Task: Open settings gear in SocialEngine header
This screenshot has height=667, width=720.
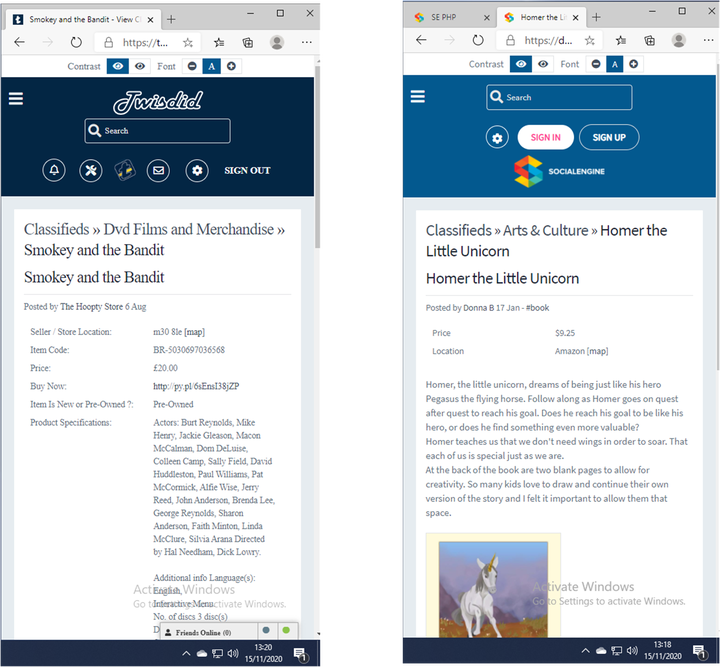Action: click(497, 137)
